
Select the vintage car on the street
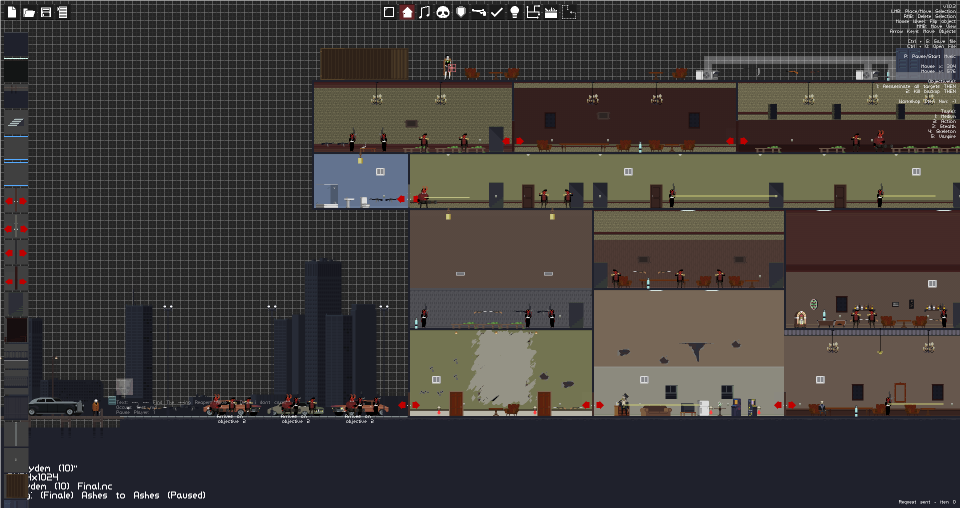[54, 406]
